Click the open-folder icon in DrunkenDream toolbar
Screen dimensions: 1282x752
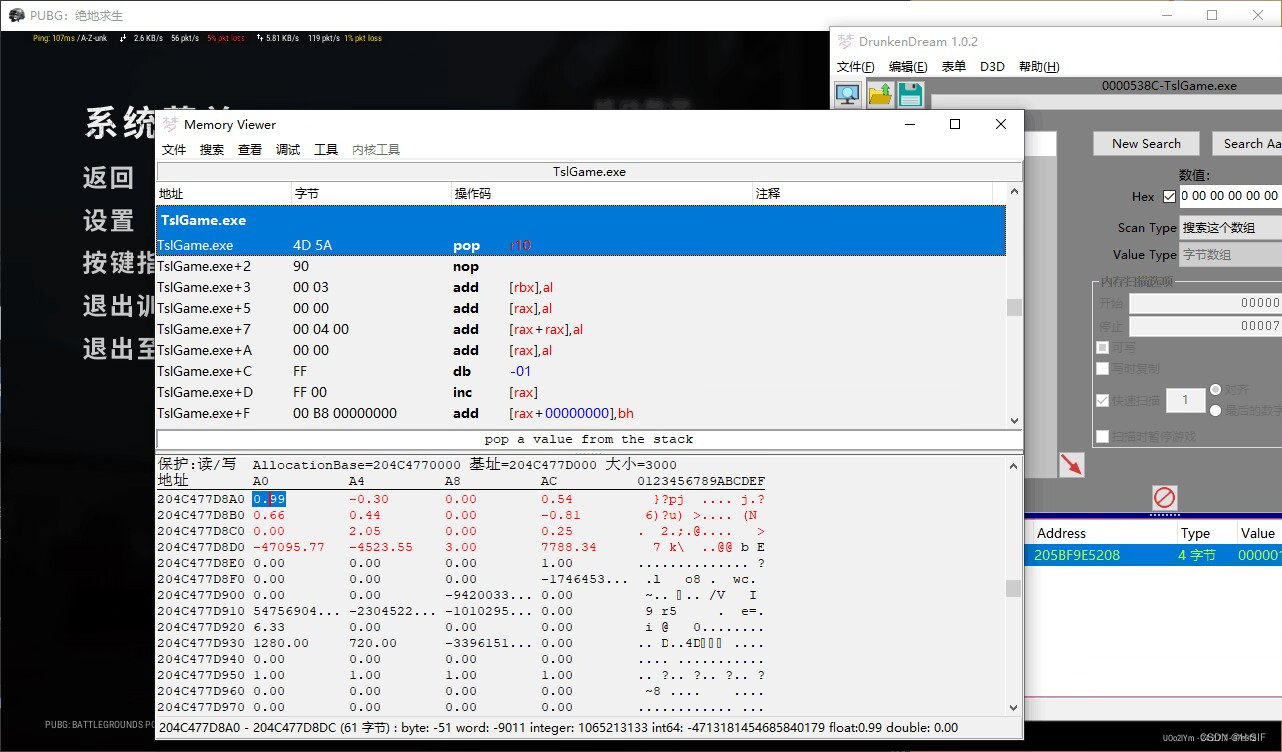point(879,95)
